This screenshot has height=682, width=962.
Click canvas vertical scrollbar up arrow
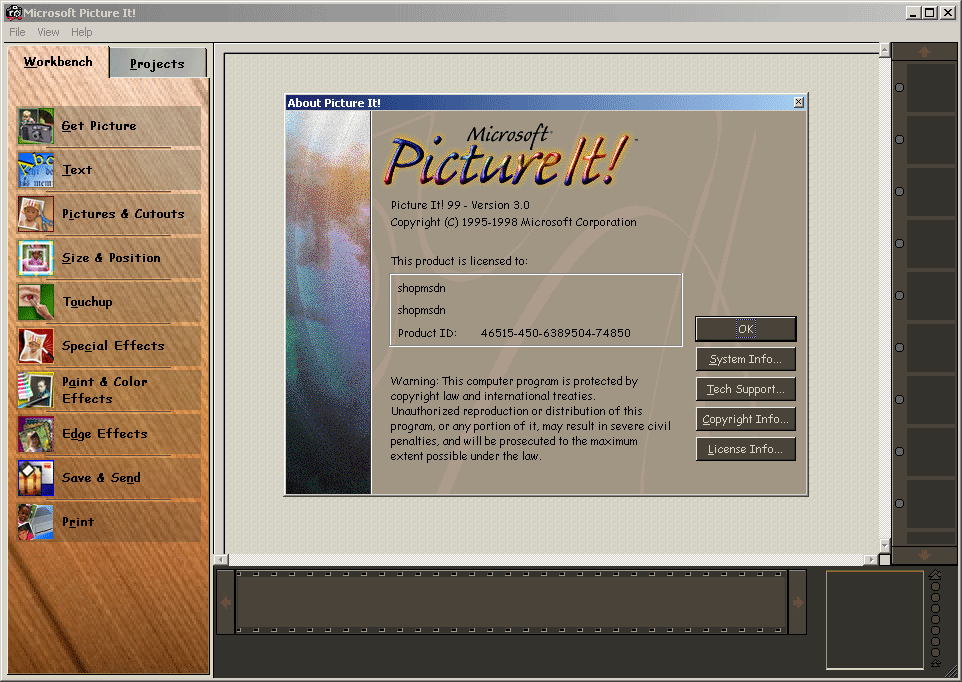[x=884, y=50]
